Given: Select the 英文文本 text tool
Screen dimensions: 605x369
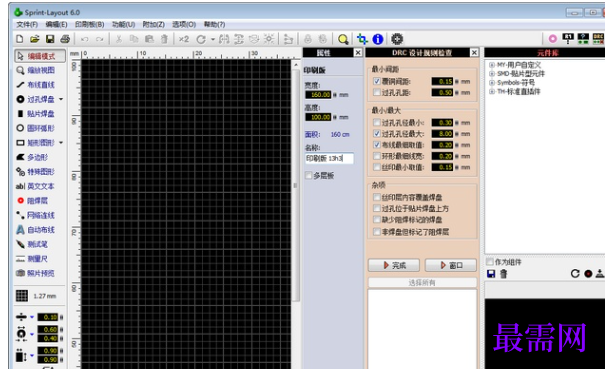Looking at the screenshot, I should (x=35, y=186).
